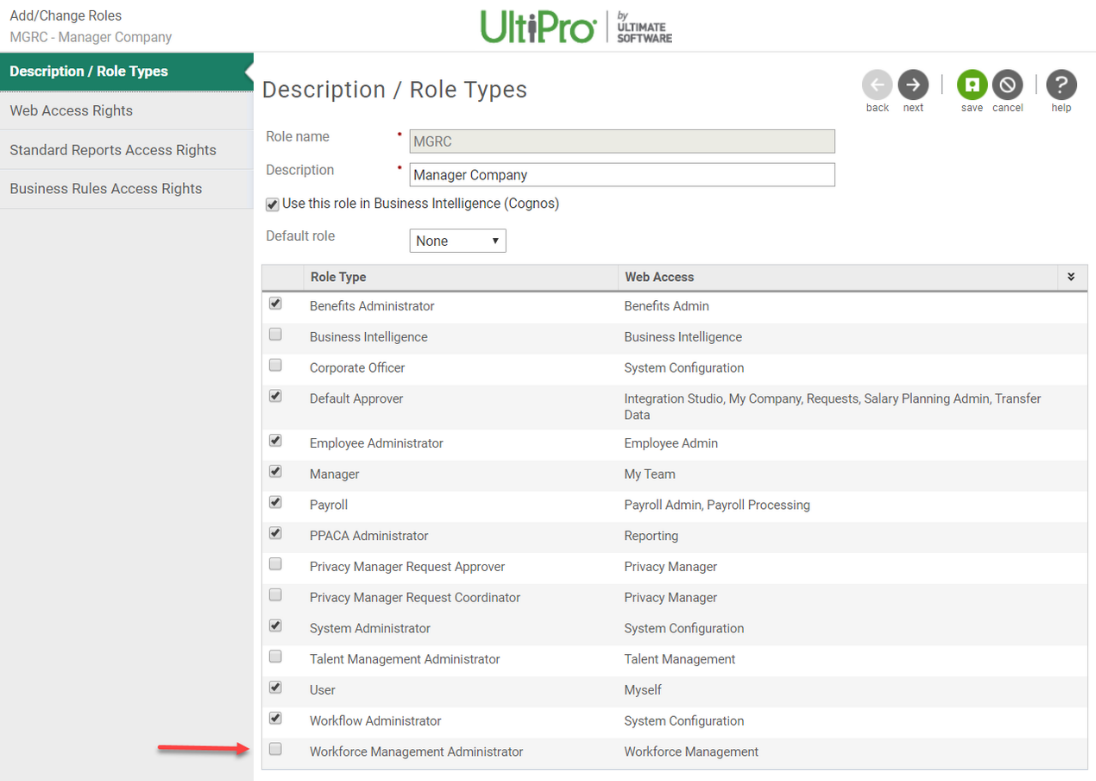Switch to Standard Reports Access Rights
1096x781 pixels.
(x=113, y=150)
